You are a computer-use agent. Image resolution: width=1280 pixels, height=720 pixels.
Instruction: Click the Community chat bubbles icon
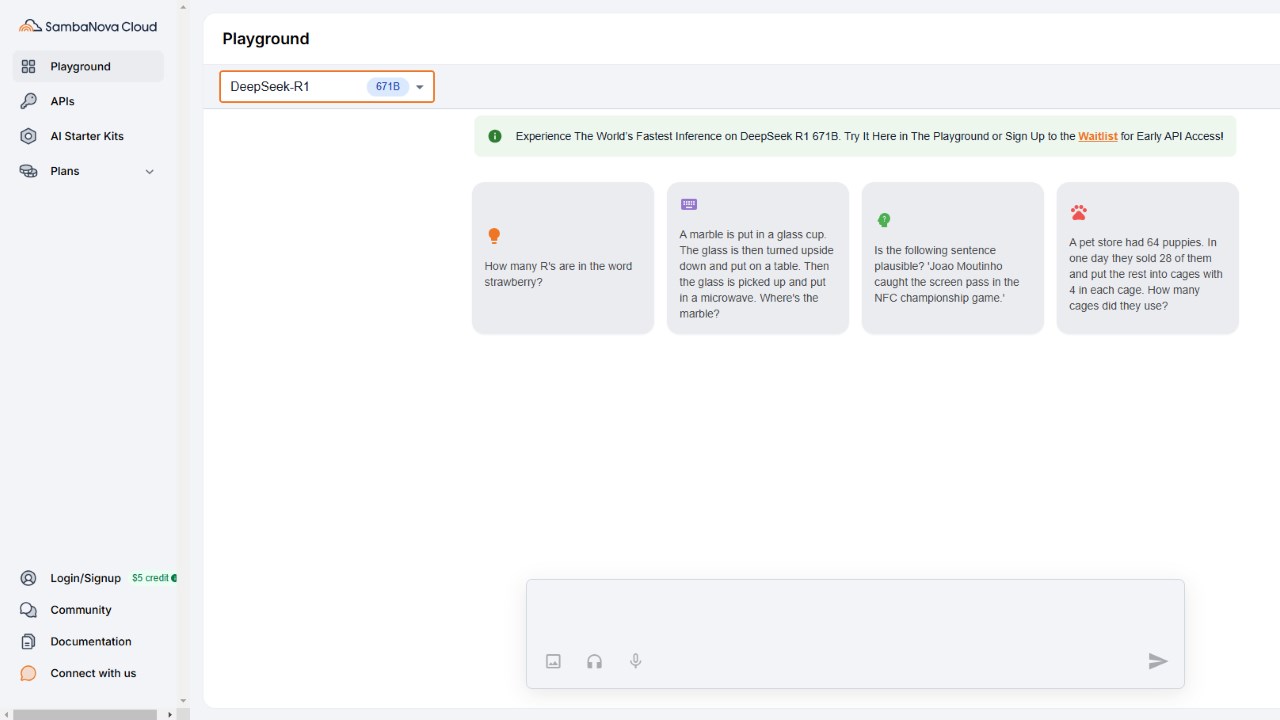tap(29, 610)
